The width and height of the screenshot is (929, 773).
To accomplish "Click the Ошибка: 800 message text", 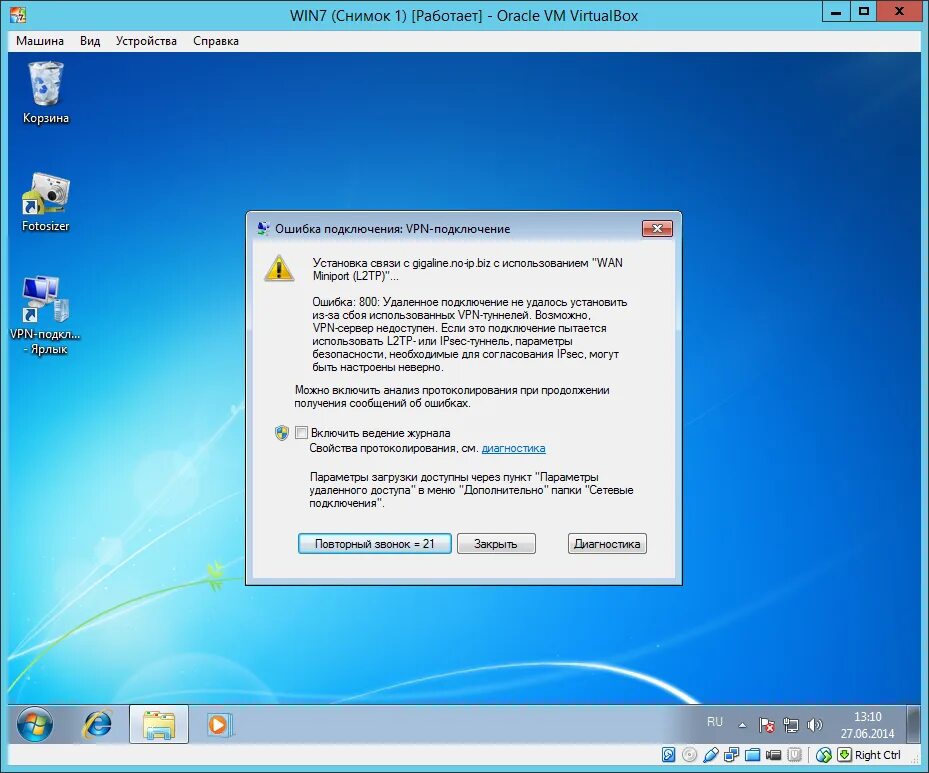I will point(469,335).
